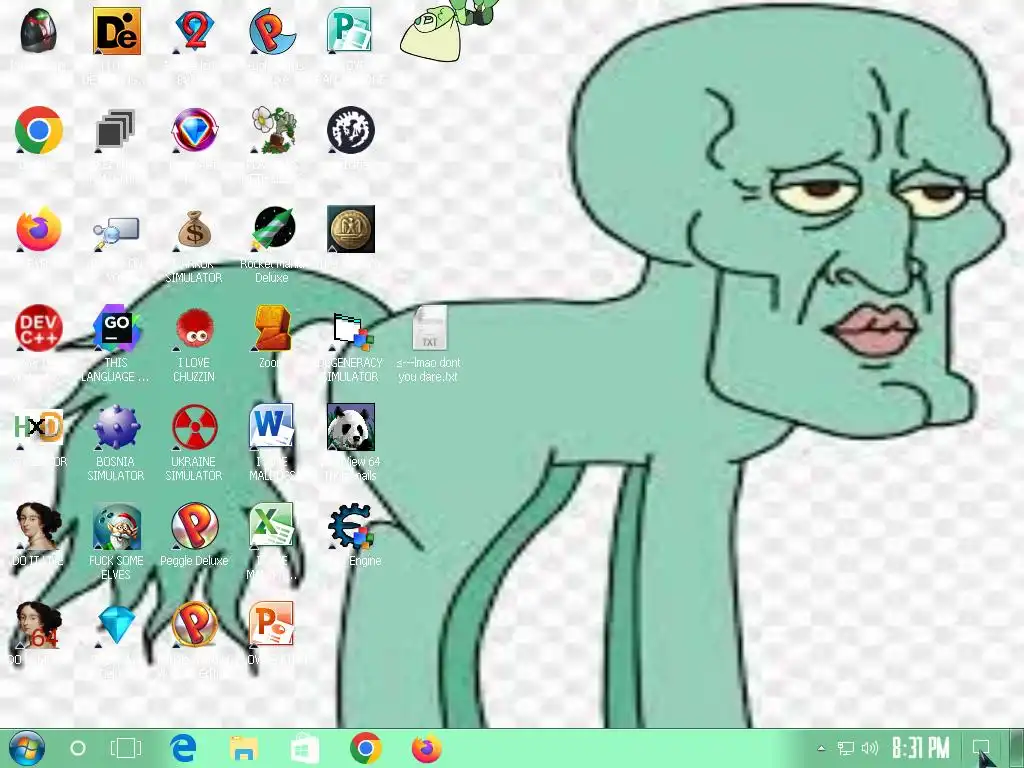1024x768 pixels.
Task: Open the Microsoft Excel desktop shortcut
Action: [x=272, y=525]
